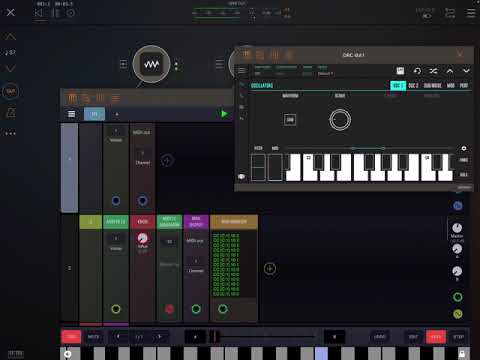This screenshot has height=360, width=480.
Task: Save preset with the floppy disk icon
Action: (x=400, y=71)
